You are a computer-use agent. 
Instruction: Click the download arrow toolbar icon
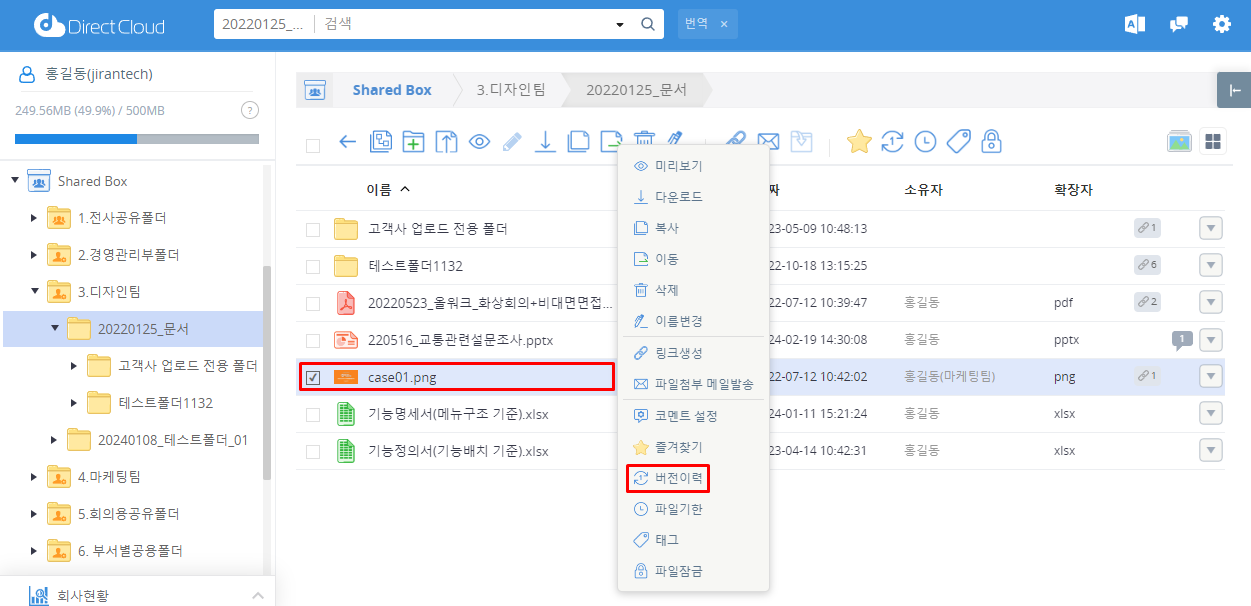545,142
